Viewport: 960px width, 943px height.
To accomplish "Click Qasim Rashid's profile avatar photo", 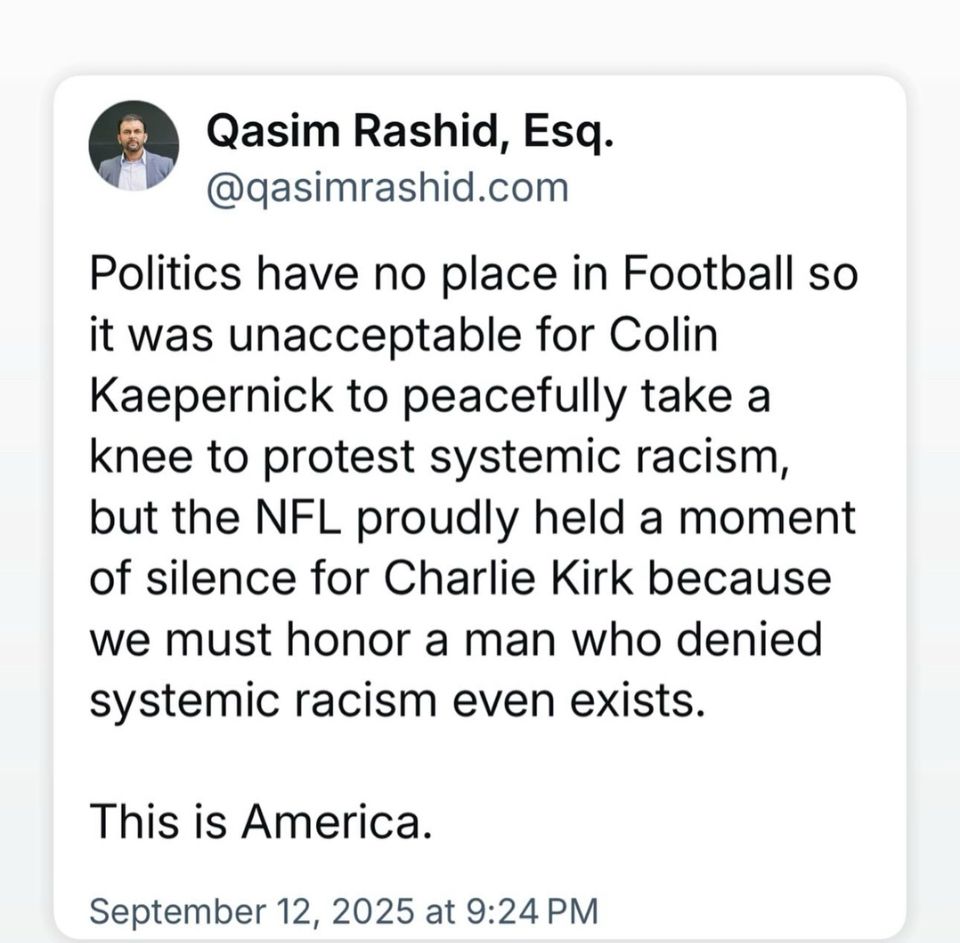I will click(x=134, y=145).
